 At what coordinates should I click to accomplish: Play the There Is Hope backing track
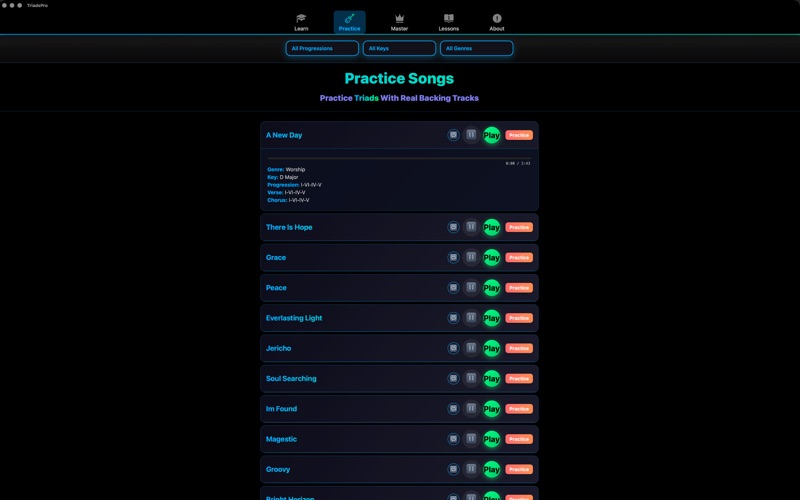pyautogui.click(x=492, y=227)
